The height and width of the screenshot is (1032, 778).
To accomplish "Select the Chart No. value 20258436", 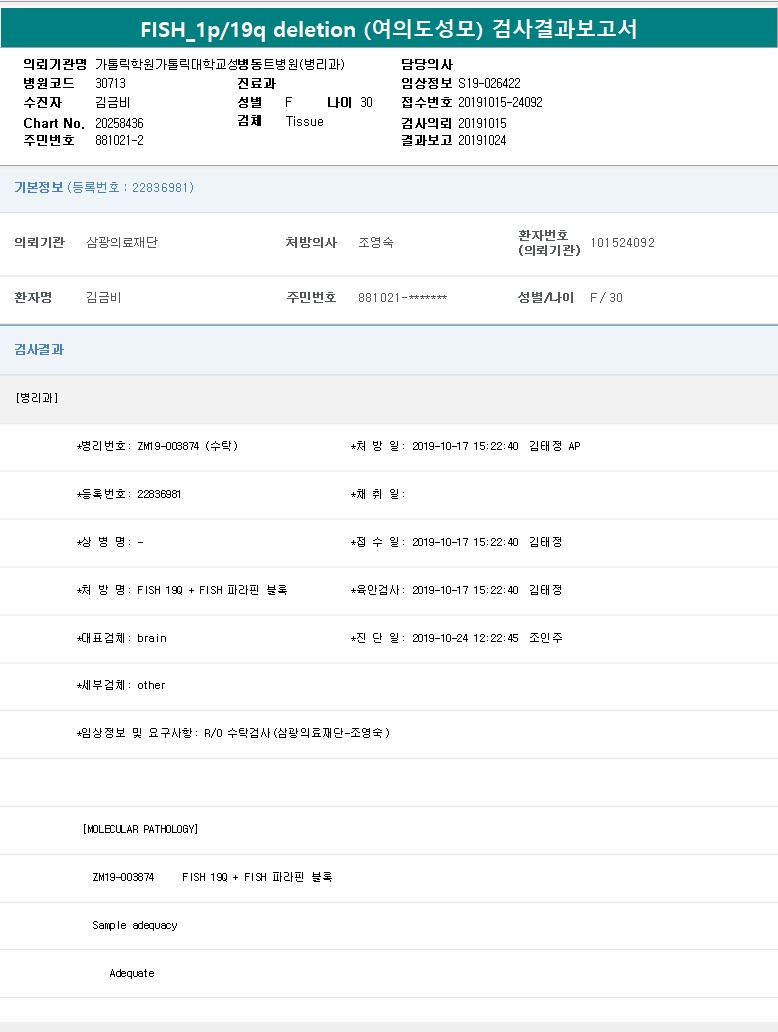I will (x=119, y=123).
